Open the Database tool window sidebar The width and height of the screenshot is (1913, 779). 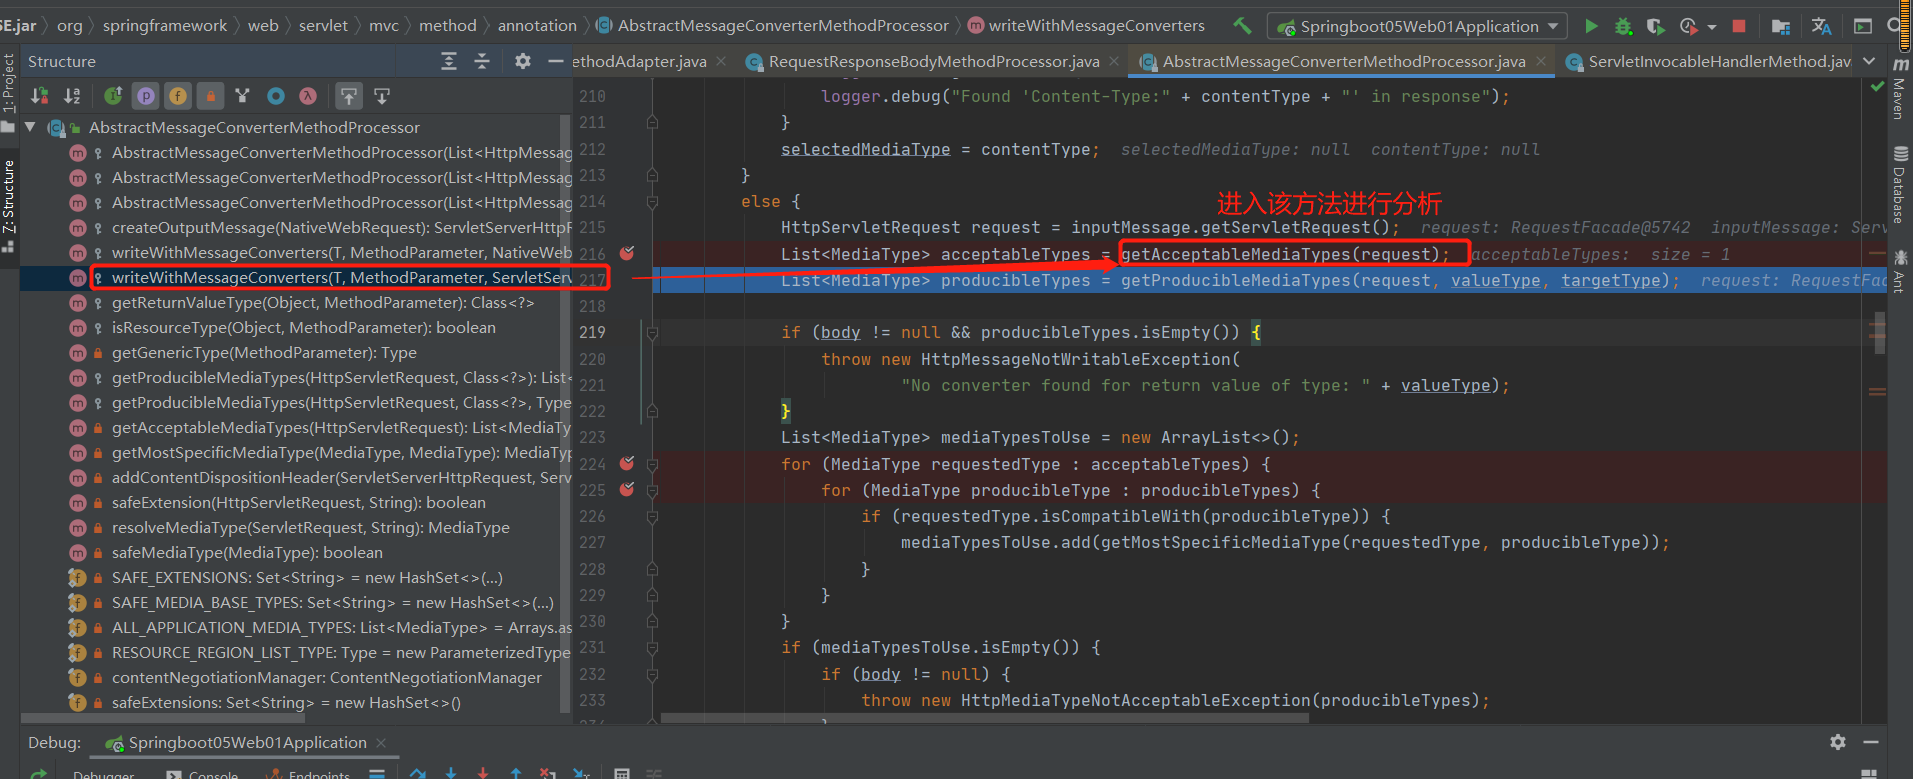coord(1900,185)
